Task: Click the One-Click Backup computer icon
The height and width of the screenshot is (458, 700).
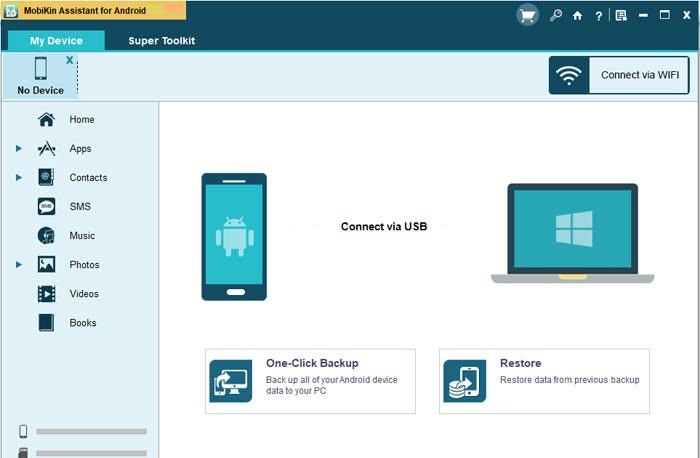Action: (231, 381)
